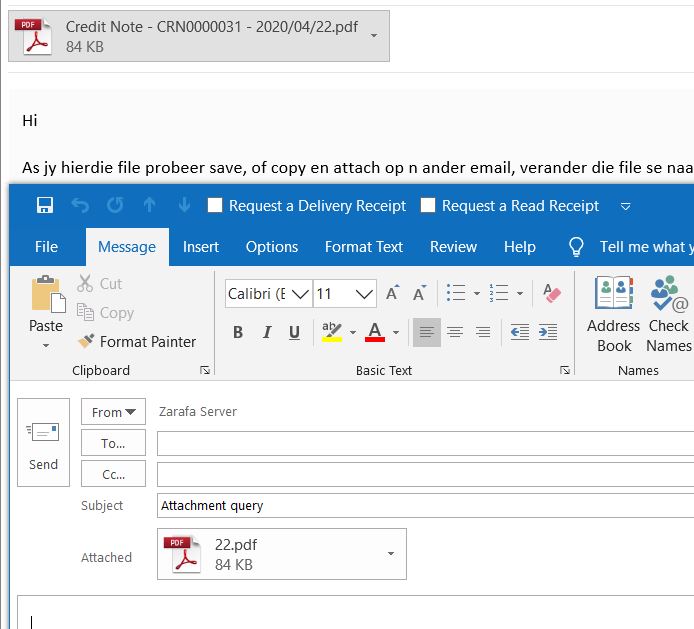The width and height of the screenshot is (694, 629).
Task: Apply yellow text highlight color
Action: [x=332, y=332]
